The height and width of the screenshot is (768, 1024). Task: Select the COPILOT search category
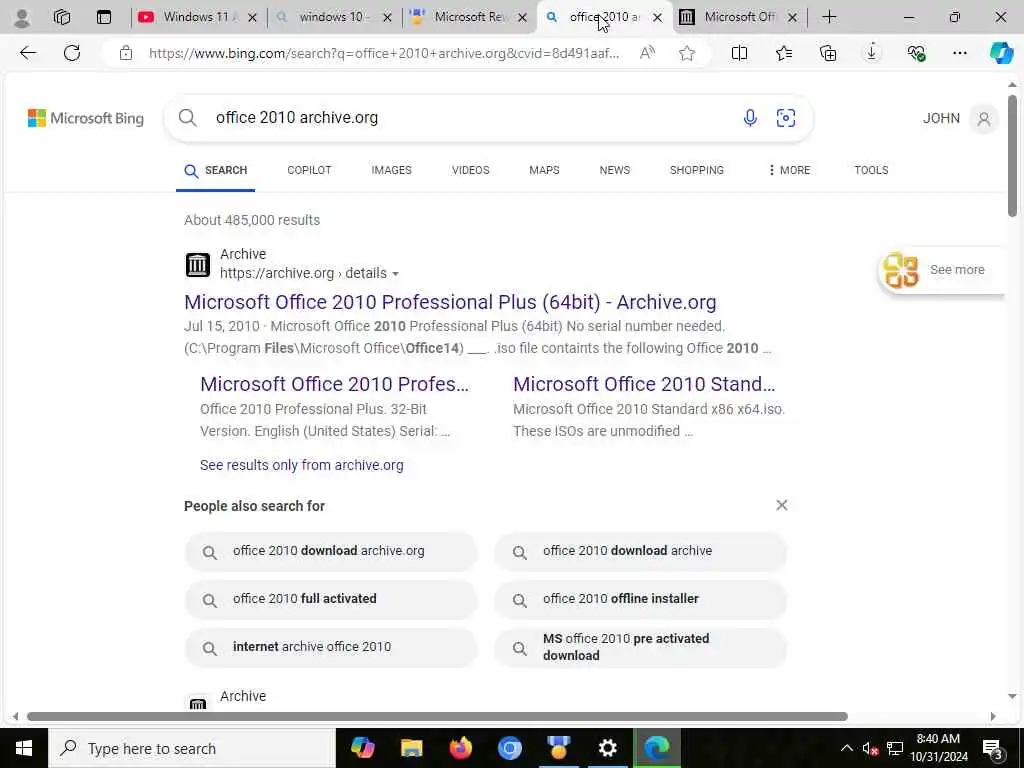pyautogui.click(x=309, y=170)
